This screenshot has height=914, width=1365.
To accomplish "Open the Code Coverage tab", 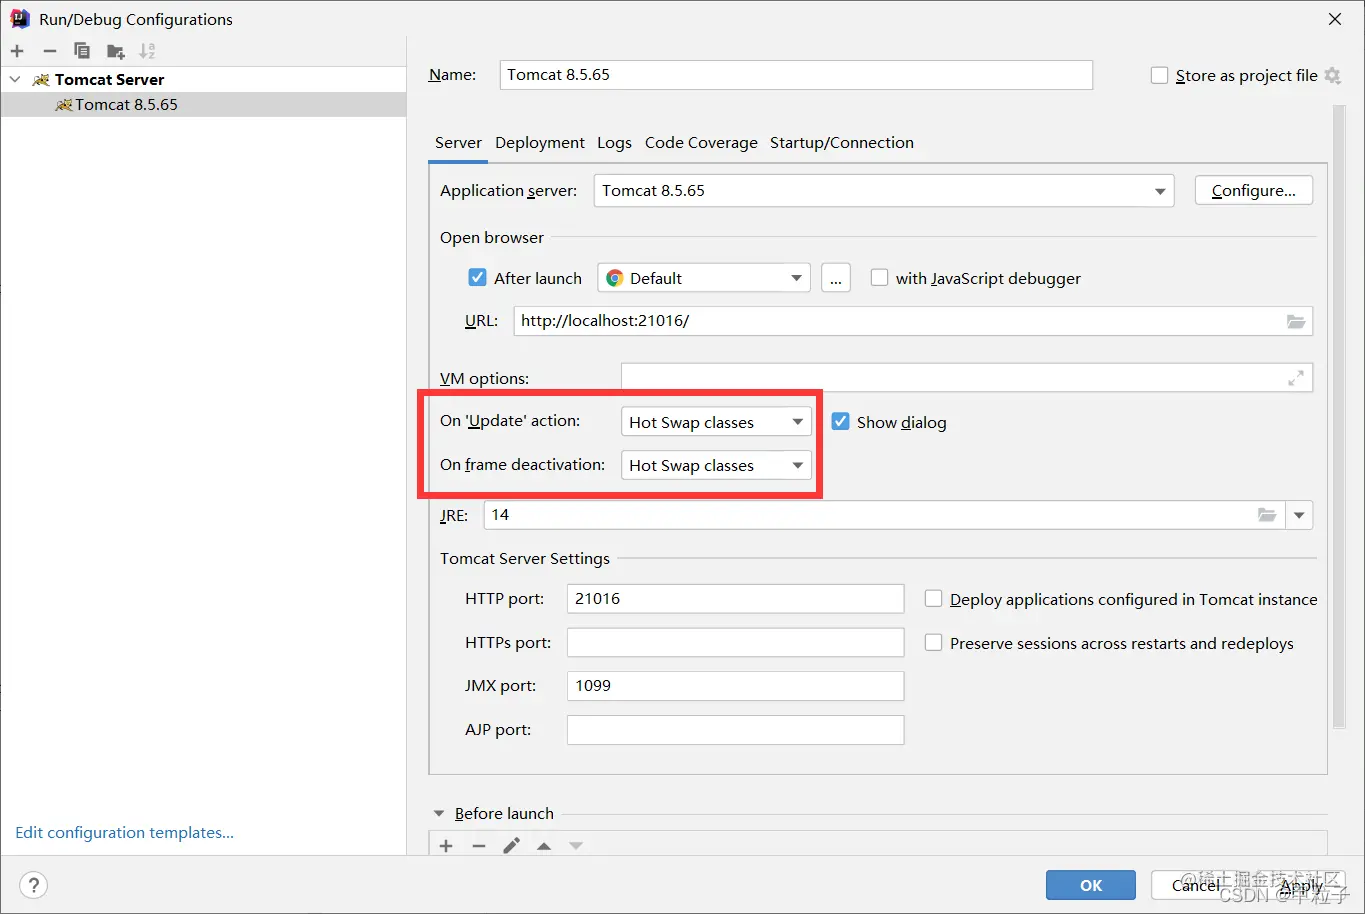I will click(x=701, y=142).
